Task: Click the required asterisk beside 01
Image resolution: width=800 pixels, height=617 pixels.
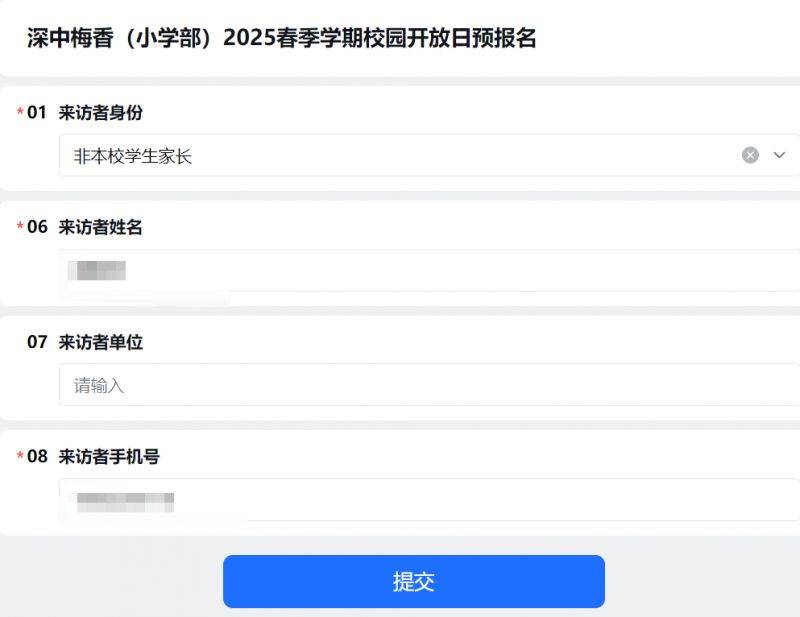Action: tap(20, 112)
